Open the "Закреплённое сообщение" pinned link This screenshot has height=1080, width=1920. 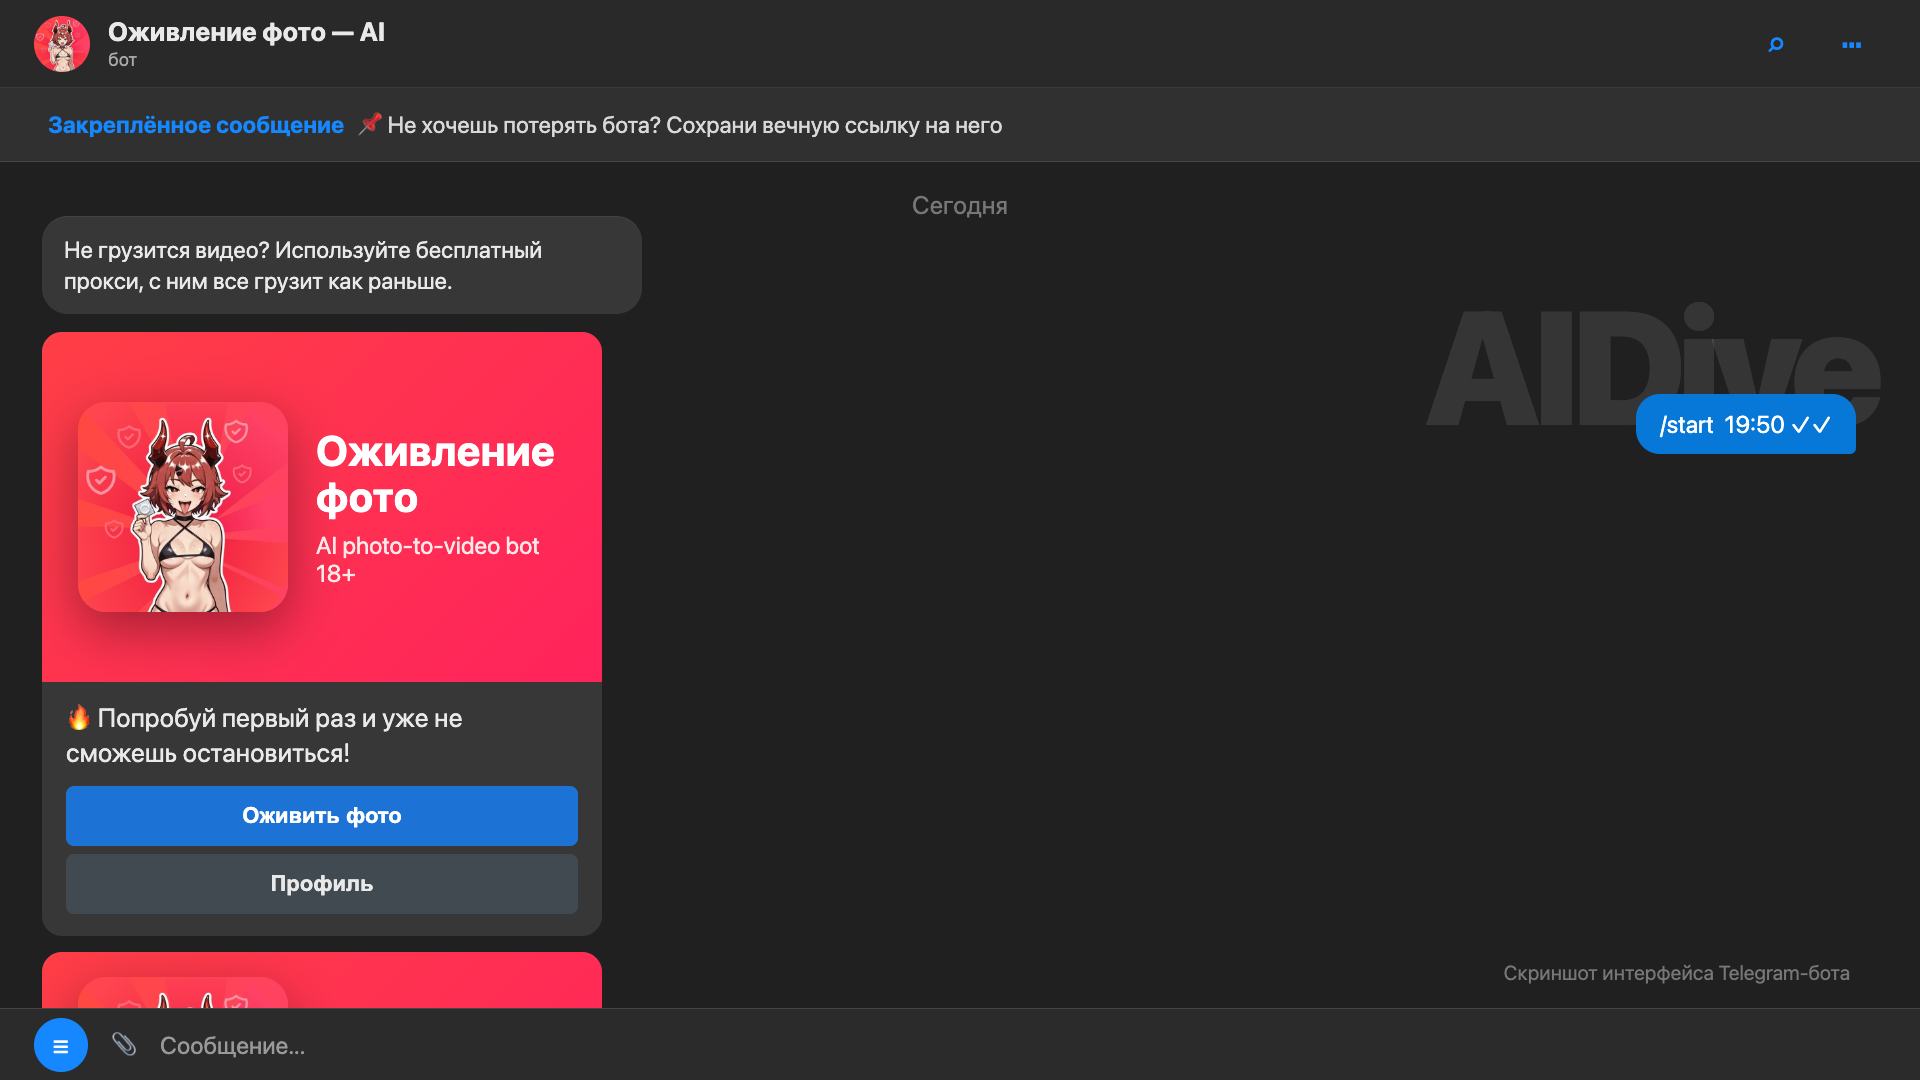coord(196,125)
